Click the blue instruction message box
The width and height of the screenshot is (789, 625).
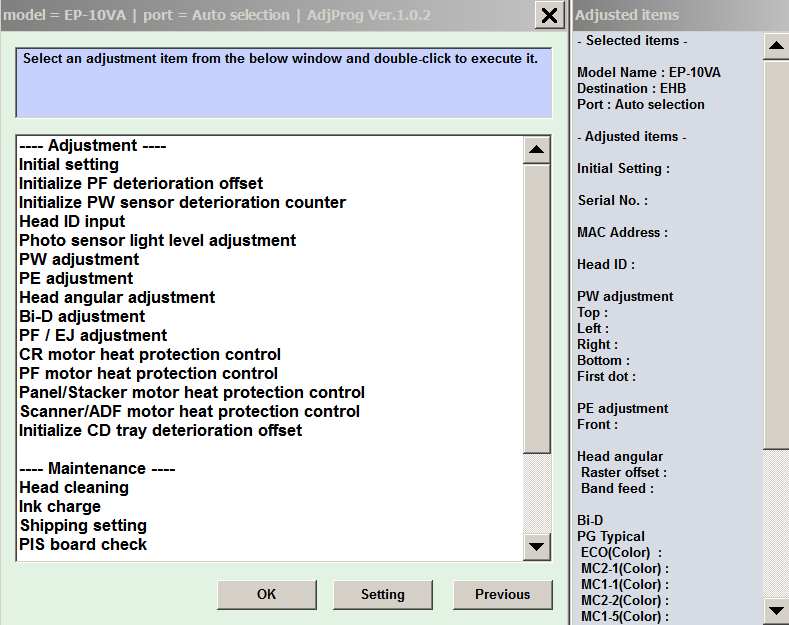(x=284, y=83)
